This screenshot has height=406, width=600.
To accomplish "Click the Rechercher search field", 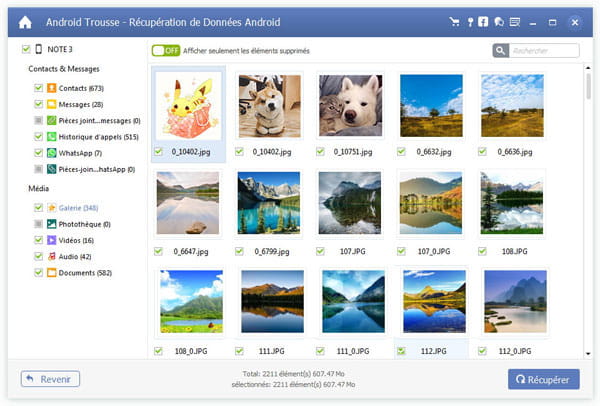I will pos(544,51).
